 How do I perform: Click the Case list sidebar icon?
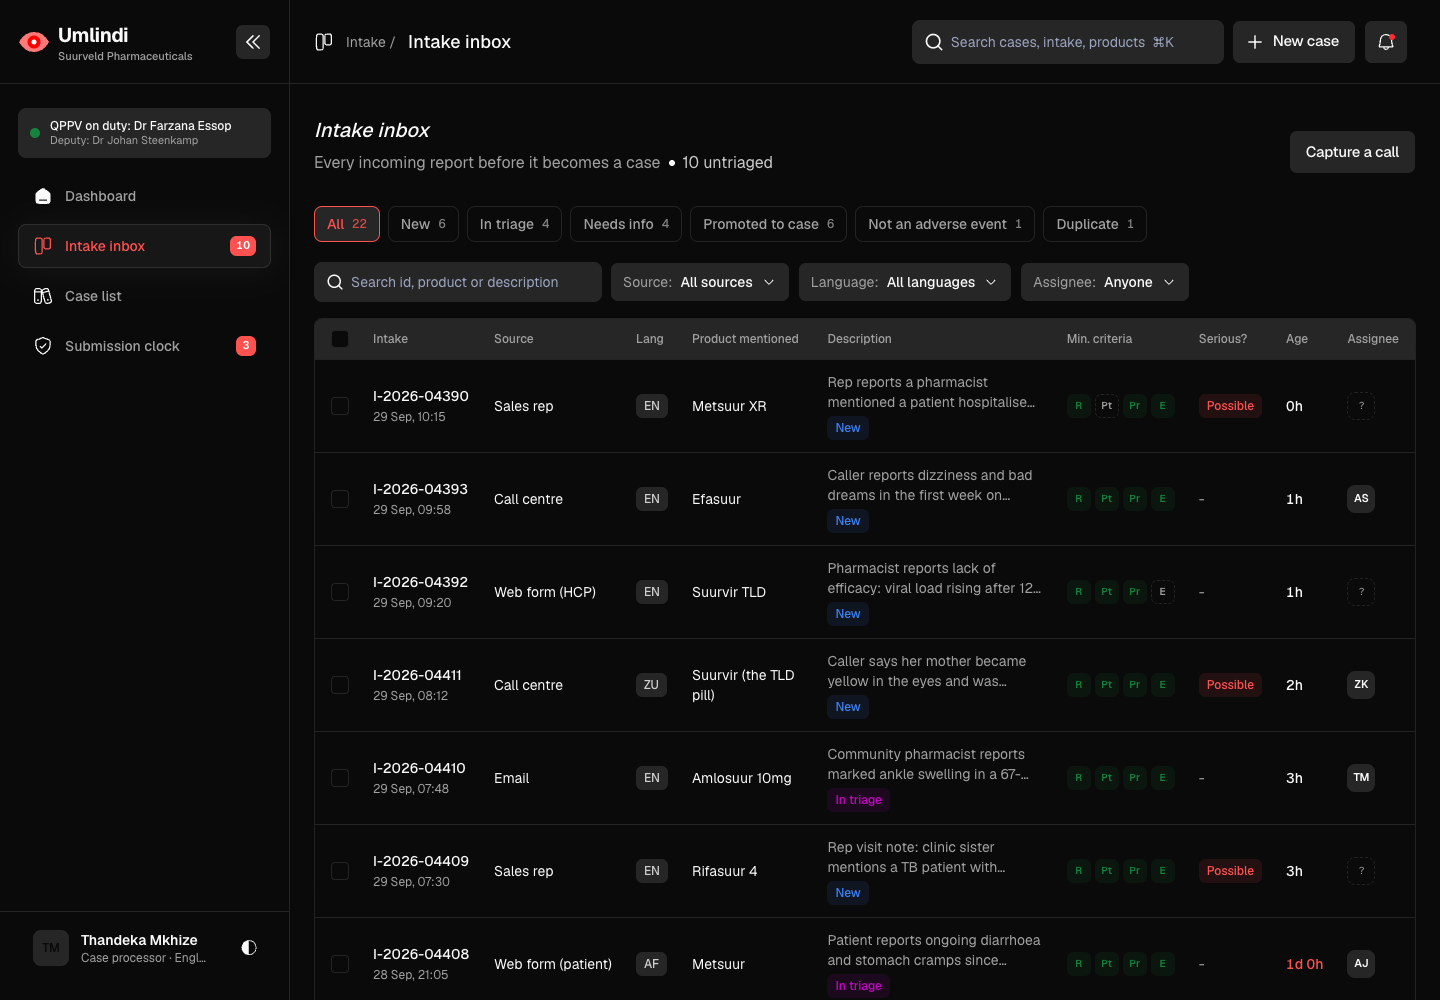pos(43,296)
